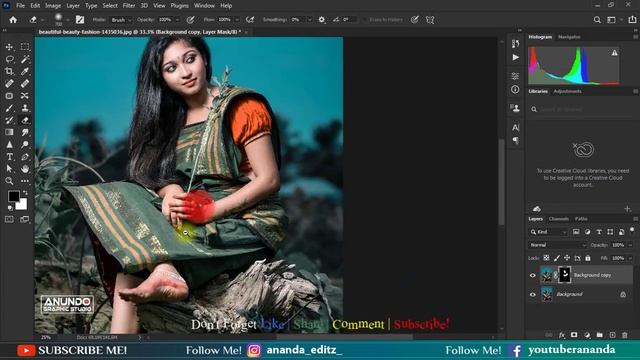640x360 pixels.
Task: Open the eraser Mode dropdown
Action: 121,20
